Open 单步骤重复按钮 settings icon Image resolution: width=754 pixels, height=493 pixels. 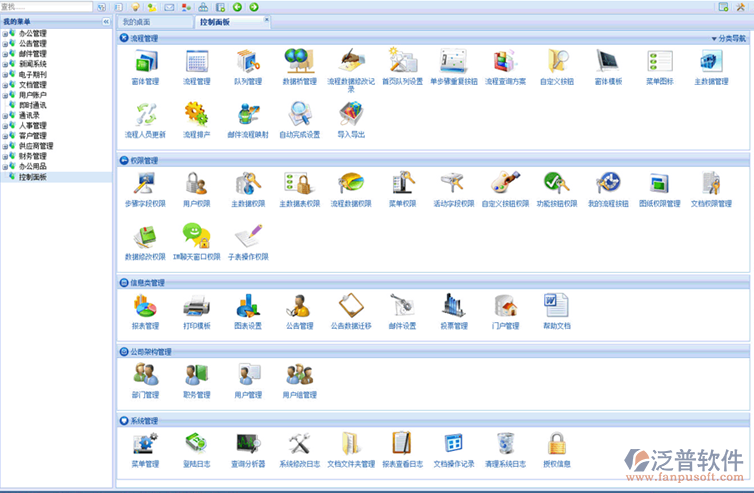pyautogui.click(x=454, y=62)
